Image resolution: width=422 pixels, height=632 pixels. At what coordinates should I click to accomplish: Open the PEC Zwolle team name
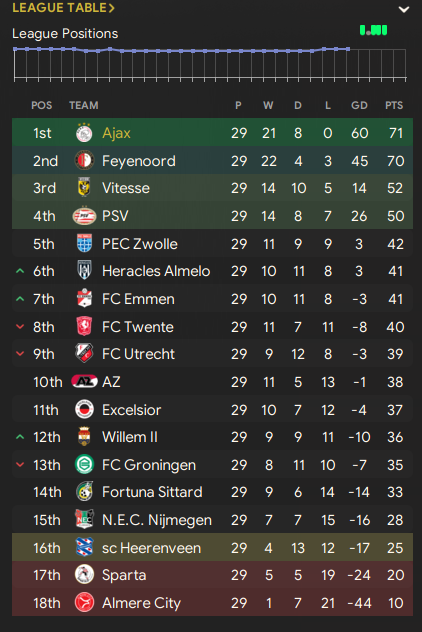tap(139, 244)
